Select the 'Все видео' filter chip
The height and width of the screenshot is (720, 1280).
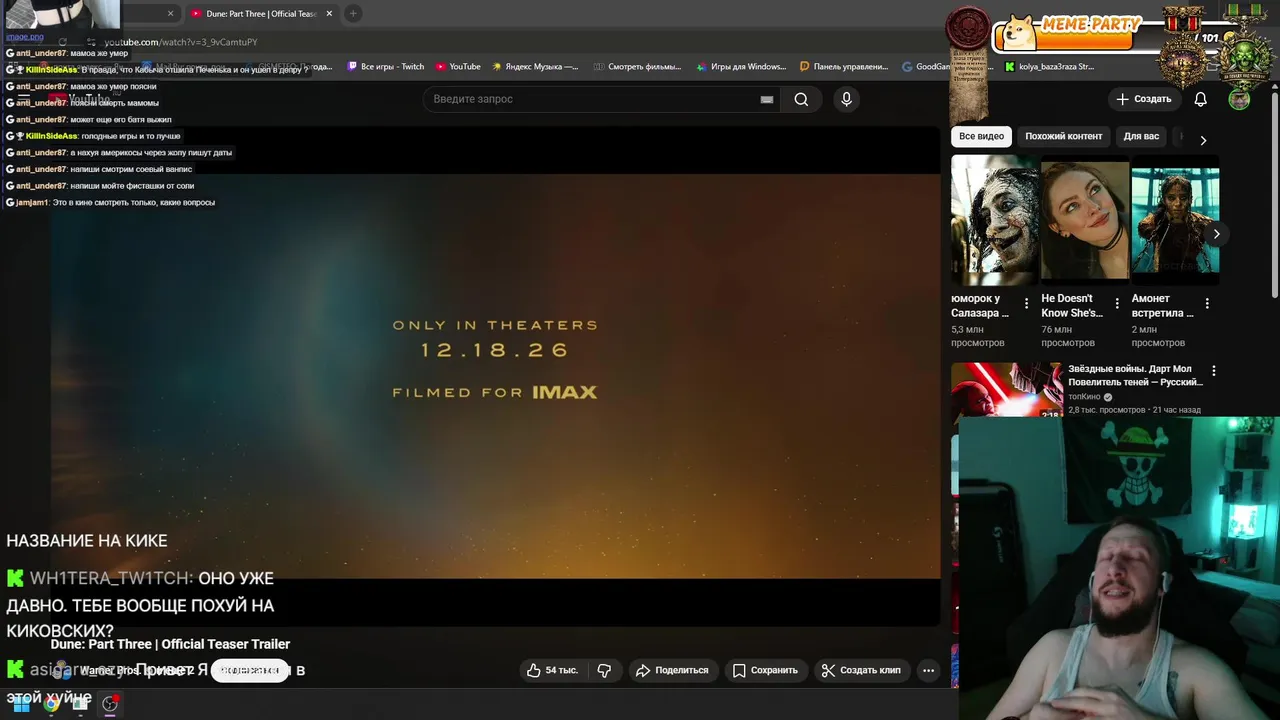[x=981, y=136]
